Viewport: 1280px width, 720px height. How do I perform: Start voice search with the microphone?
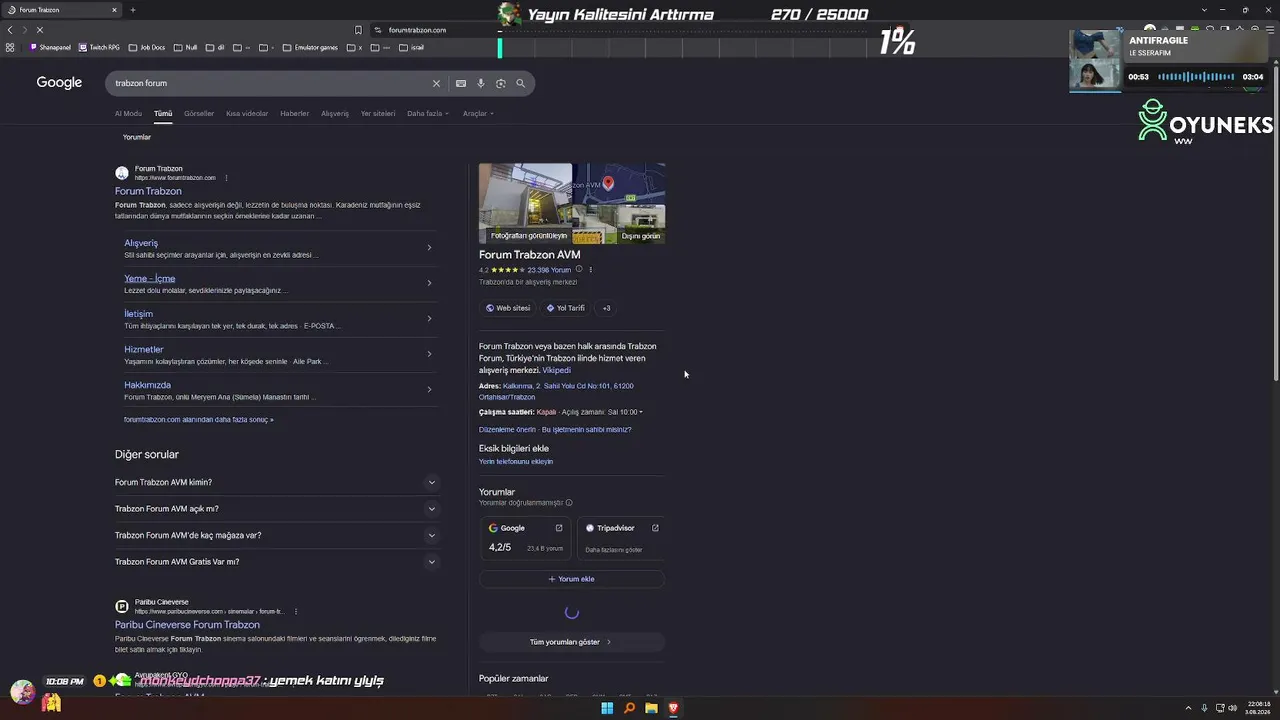coord(481,83)
